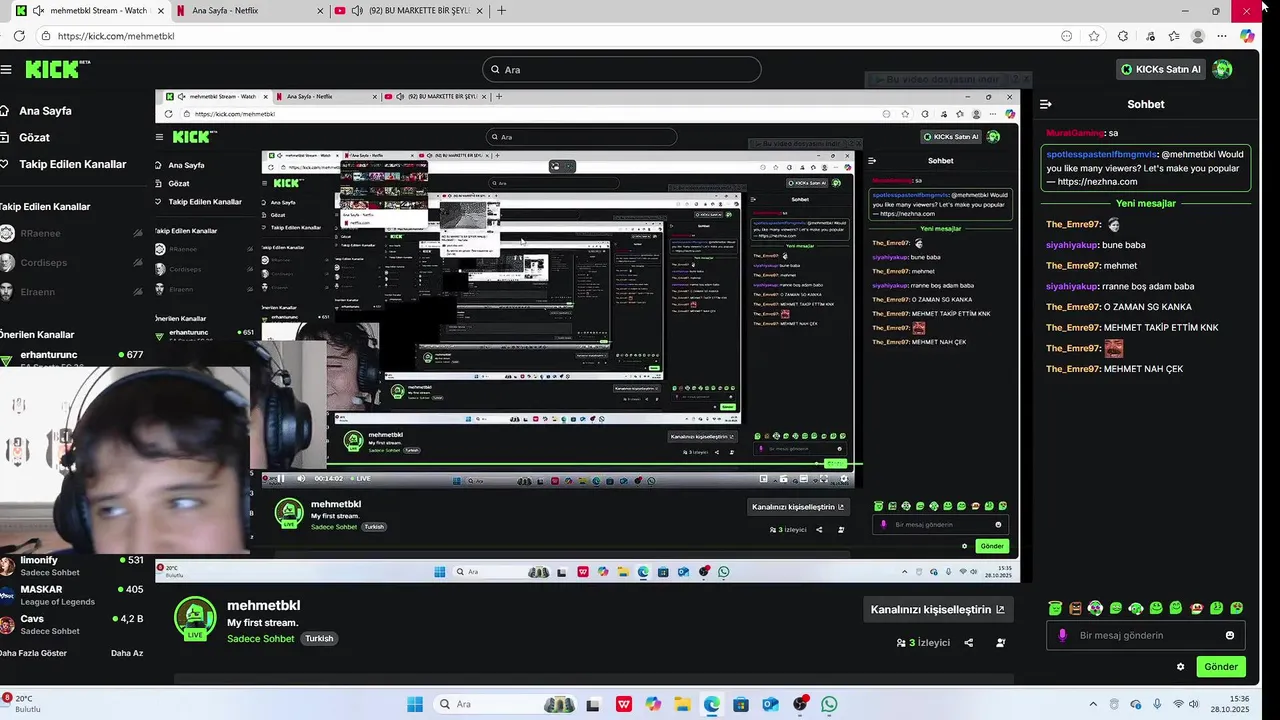Click KICKs Satın Al button
1280x720 pixels.
click(x=1161, y=69)
